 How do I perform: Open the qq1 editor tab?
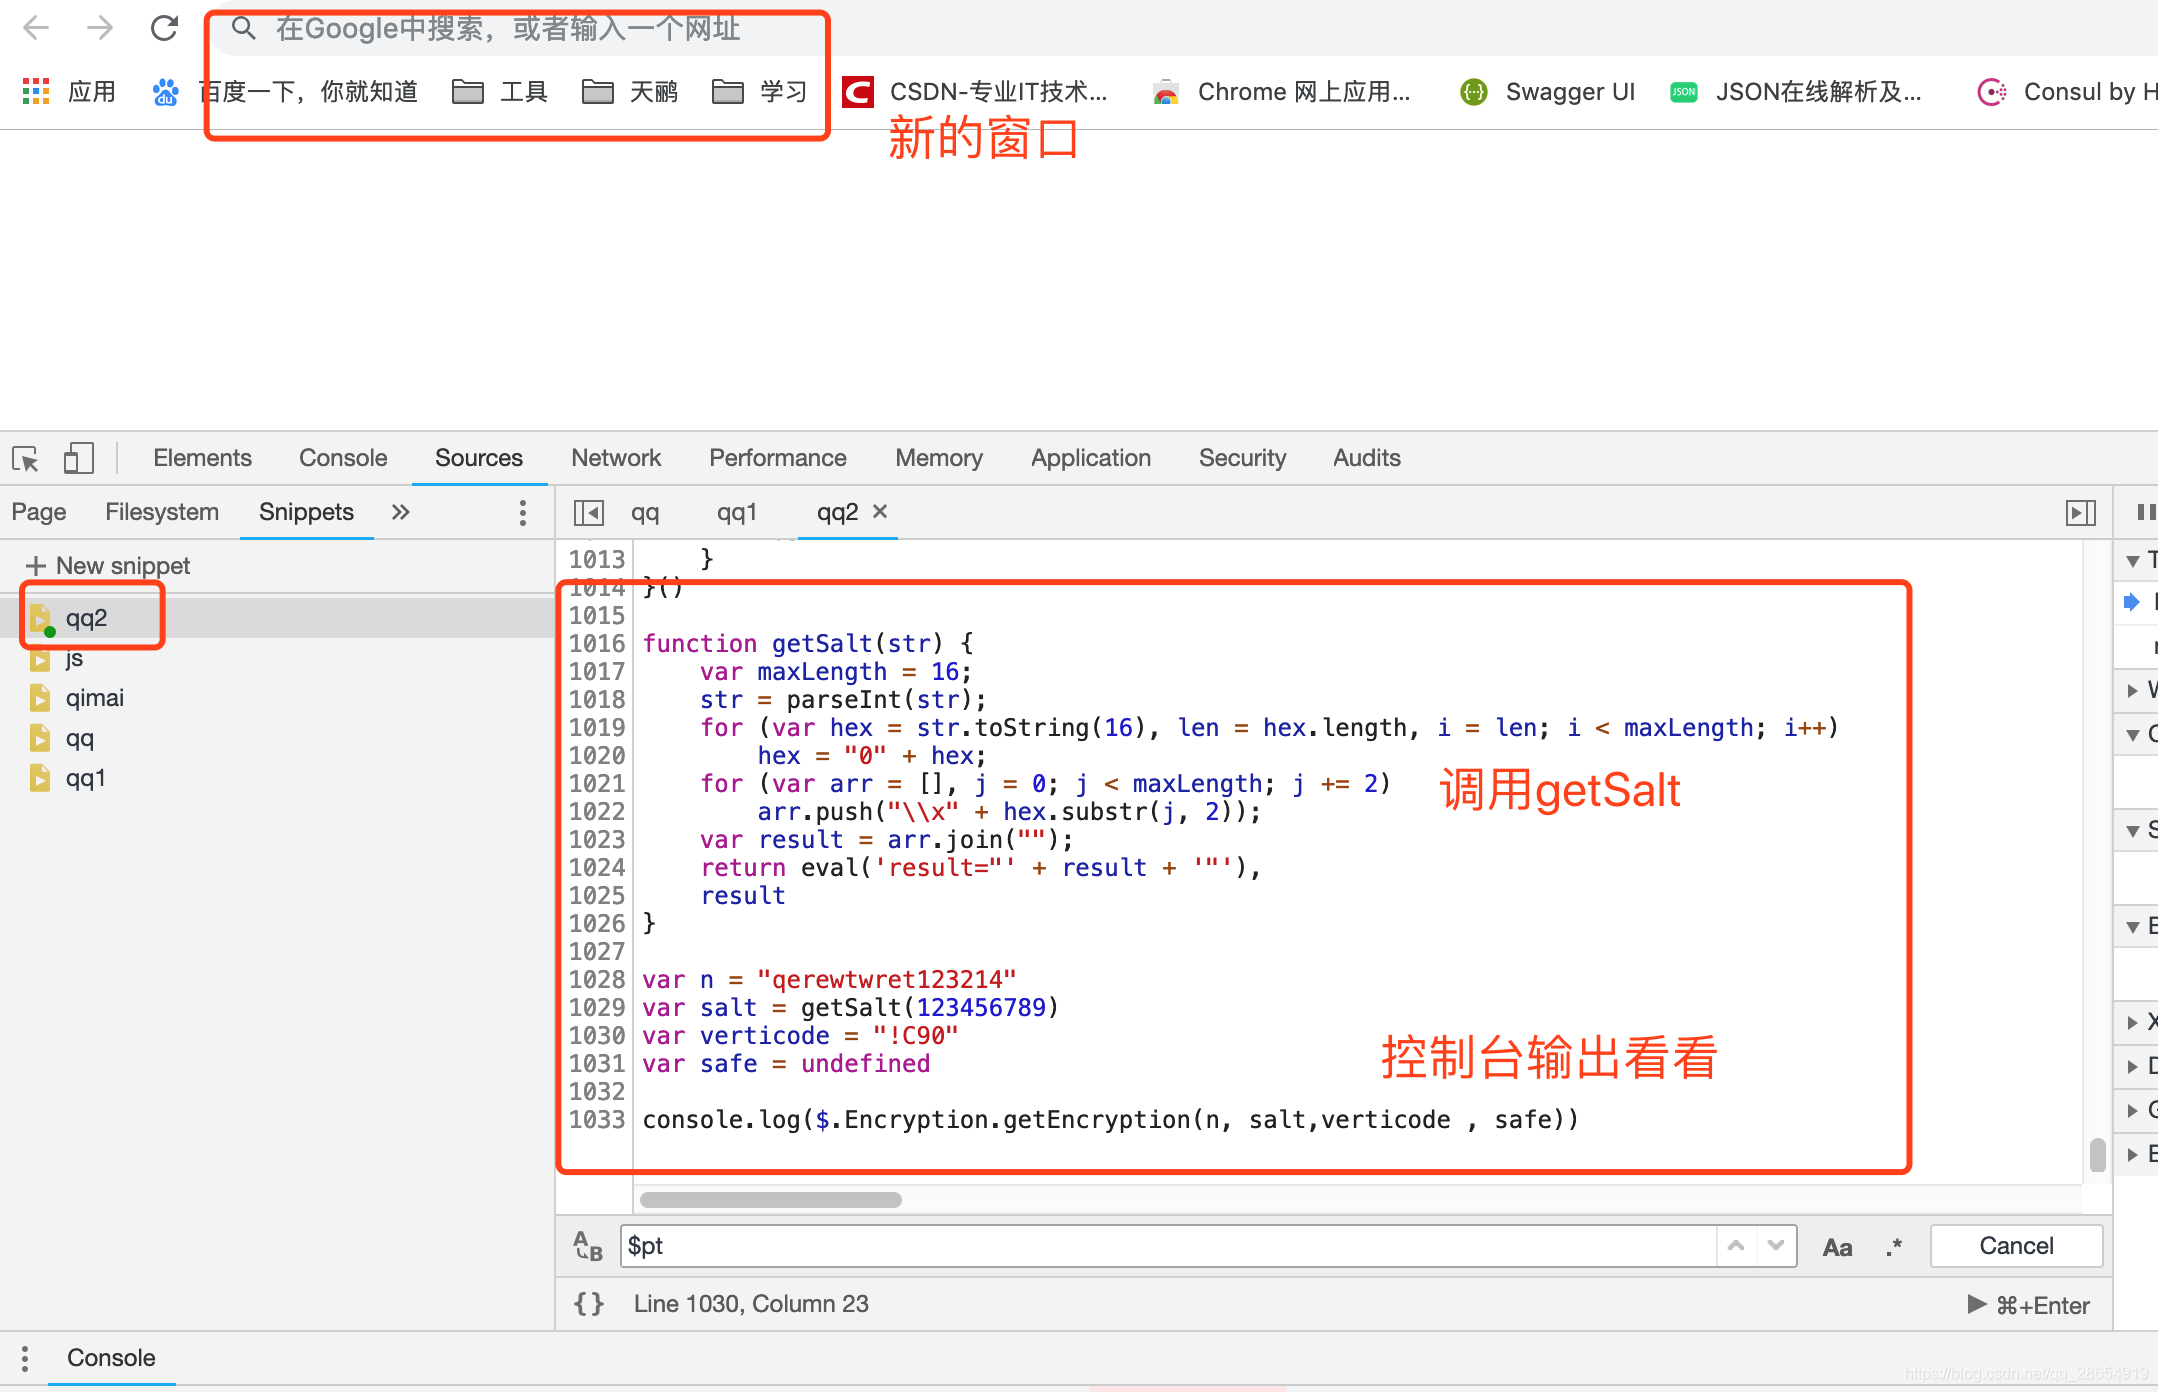pyautogui.click(x=736, y=512)
